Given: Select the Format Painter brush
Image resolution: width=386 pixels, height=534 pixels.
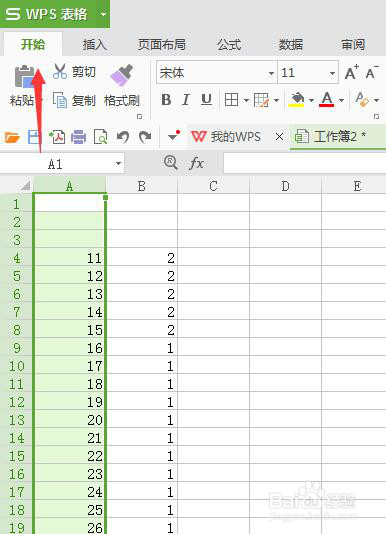Looking at the screenshot, I should coord(122,75).
